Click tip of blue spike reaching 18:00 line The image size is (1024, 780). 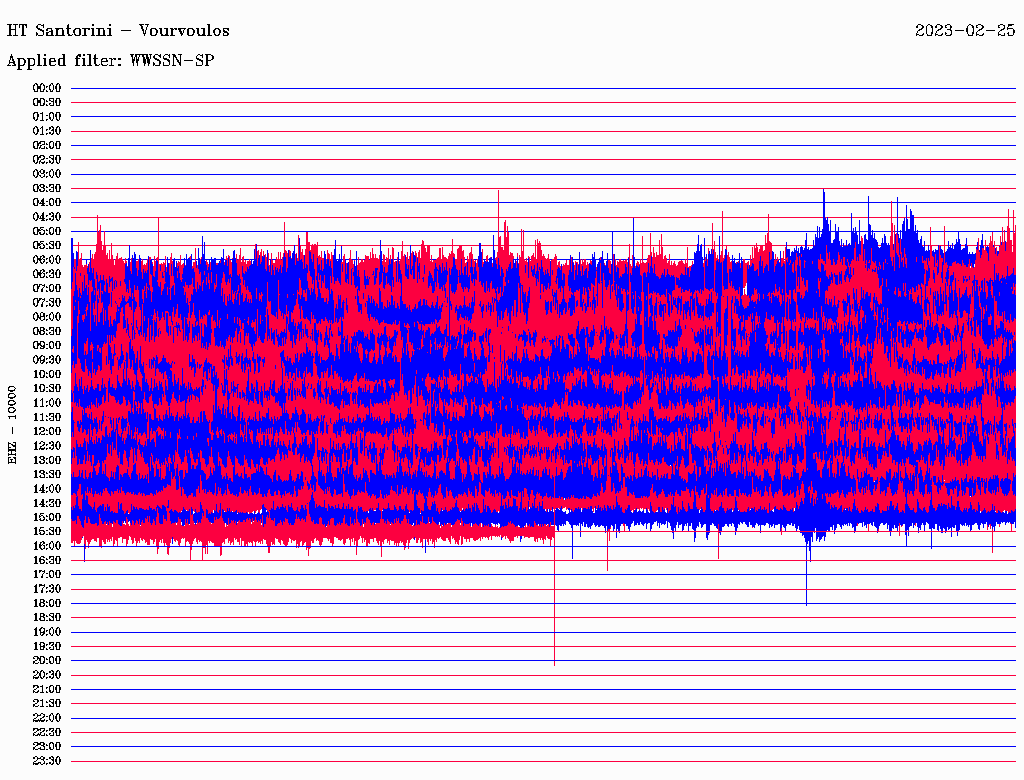coord(806,604)
